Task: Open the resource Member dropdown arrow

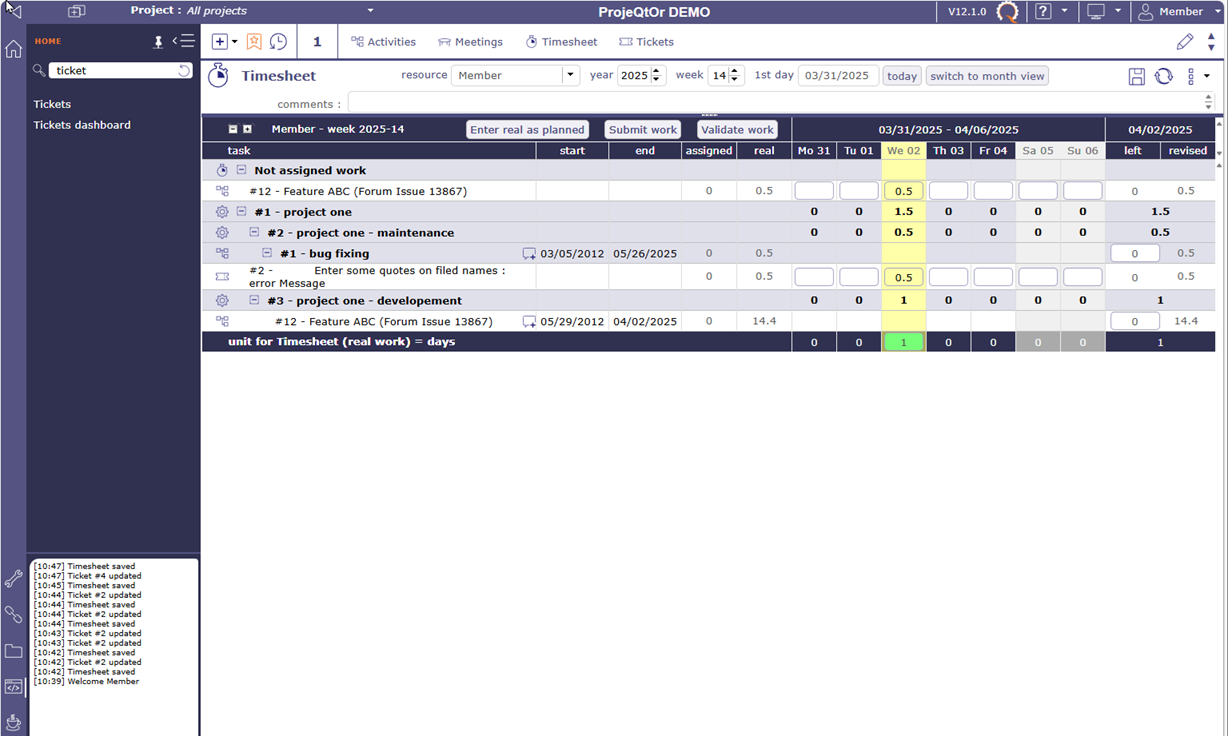Action: click(x=570, y=76)
